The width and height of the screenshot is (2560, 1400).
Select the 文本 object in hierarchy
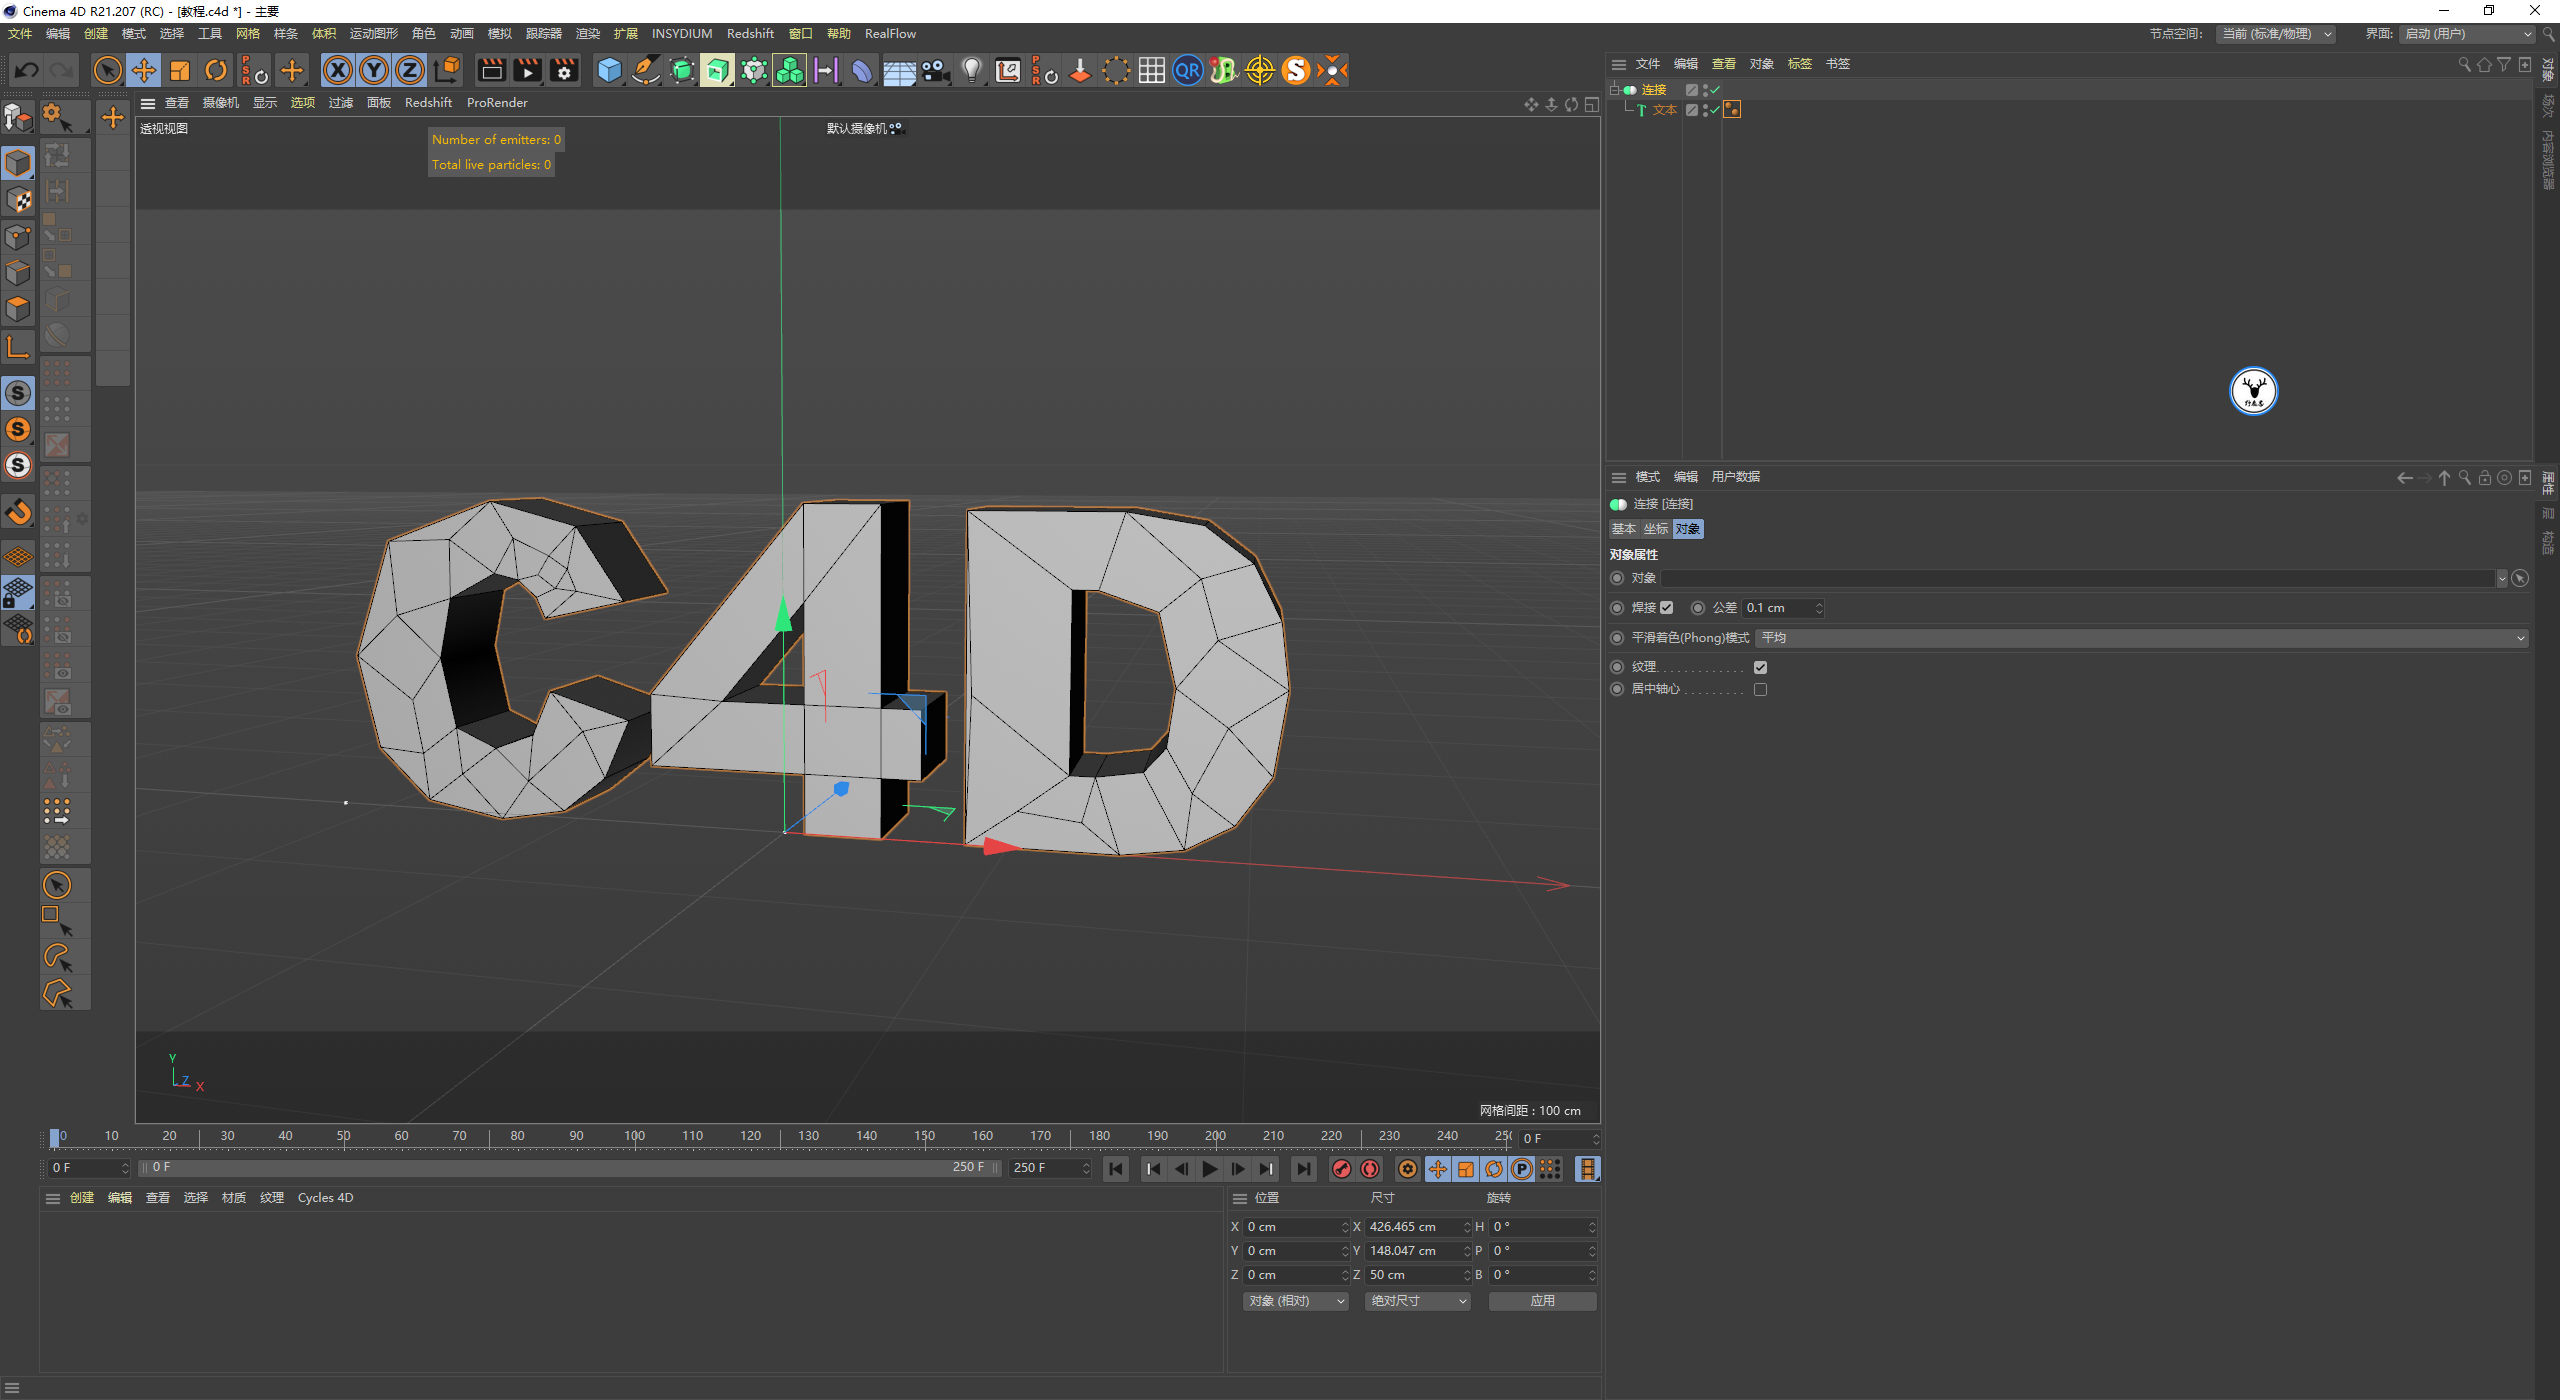(1664, 110)
